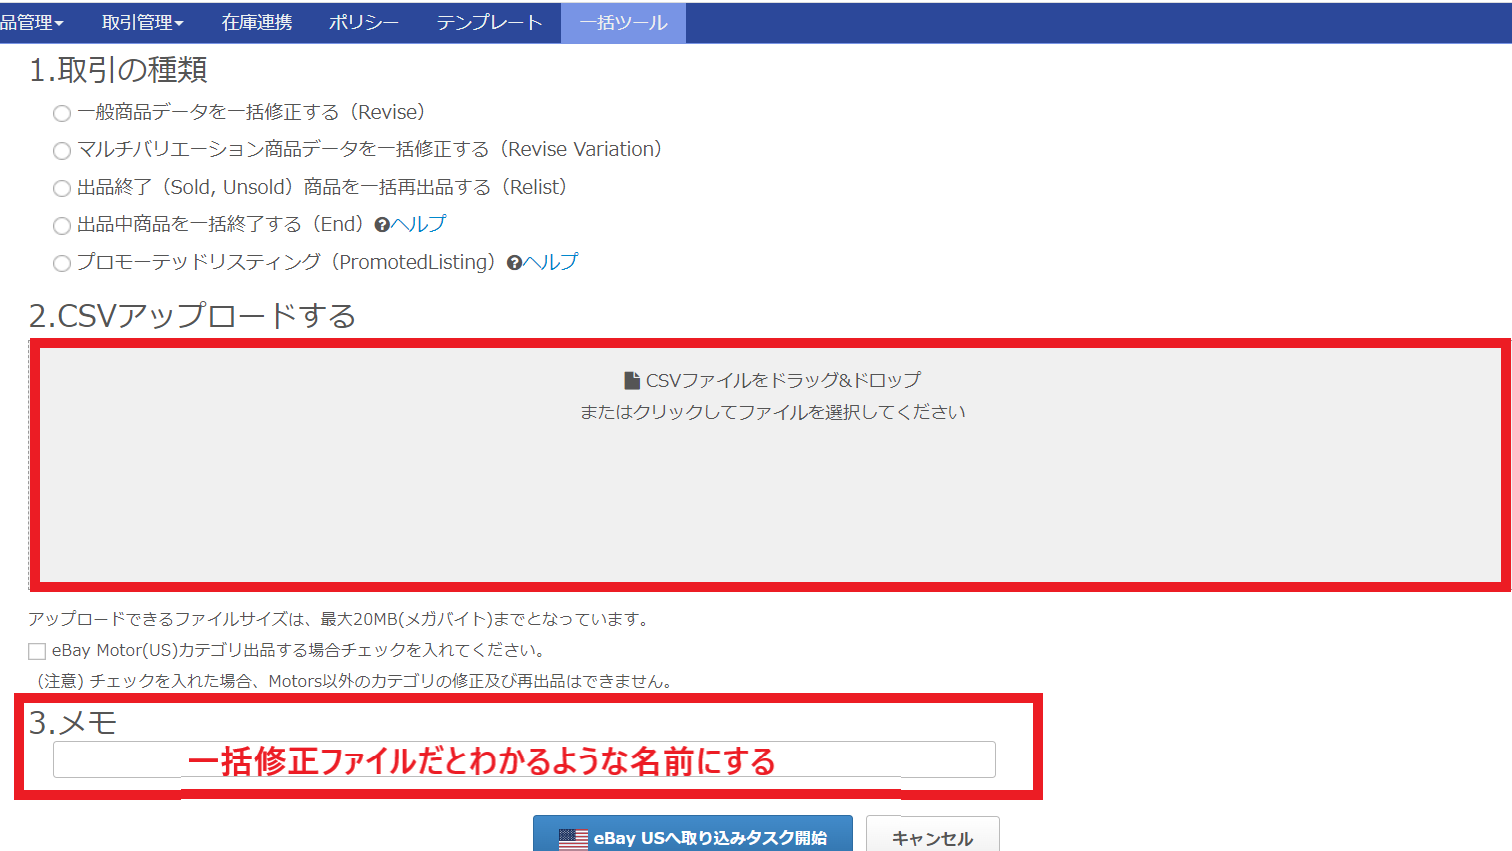Start the eBay USへ取り込みタスク開始 button
The image size is (1512, 851).
693,833
